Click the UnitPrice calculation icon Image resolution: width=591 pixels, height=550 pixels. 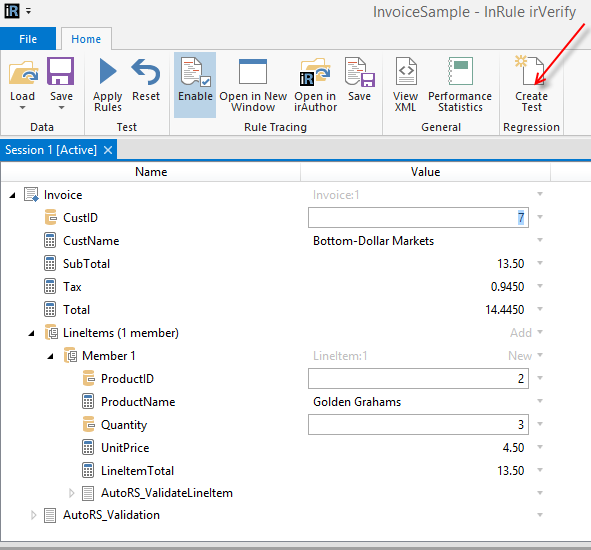(88, 447)
